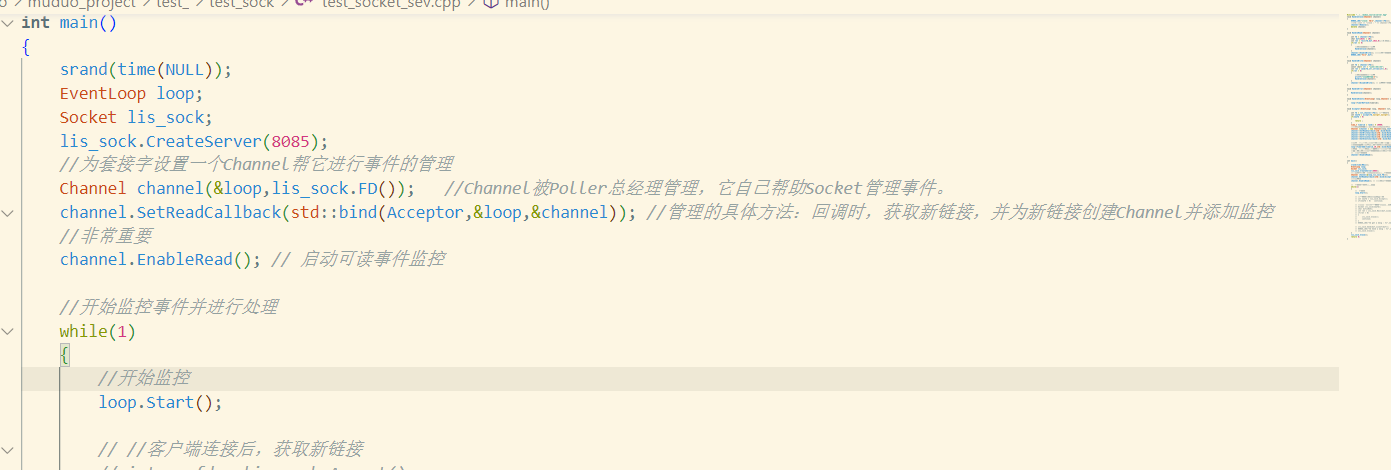Click the main() symbol cube icon

click(491, 4)
